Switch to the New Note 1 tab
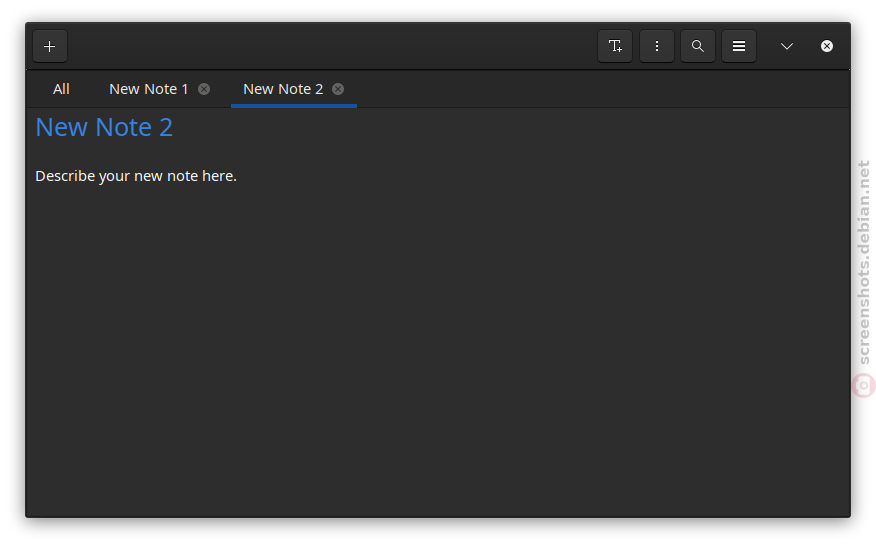 pos(149,89)
